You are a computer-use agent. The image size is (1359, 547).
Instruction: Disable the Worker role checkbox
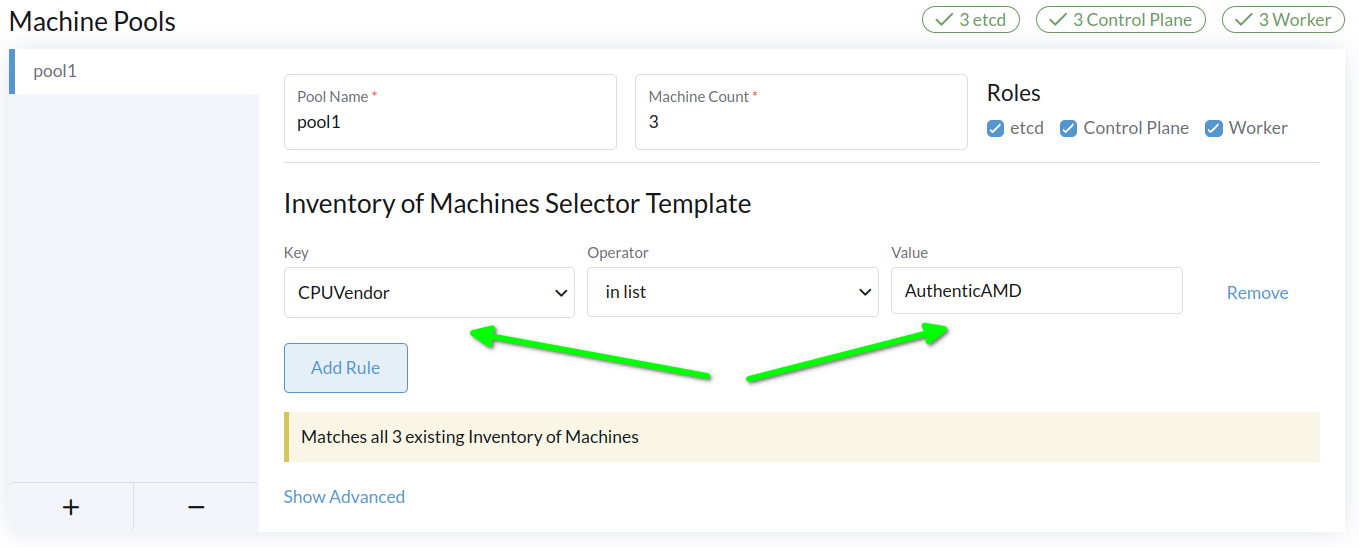point(1214,128)
